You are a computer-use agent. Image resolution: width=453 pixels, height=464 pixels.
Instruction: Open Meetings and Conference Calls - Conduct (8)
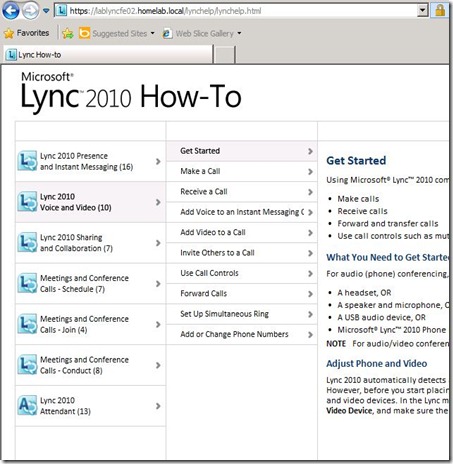click(91, 365)
